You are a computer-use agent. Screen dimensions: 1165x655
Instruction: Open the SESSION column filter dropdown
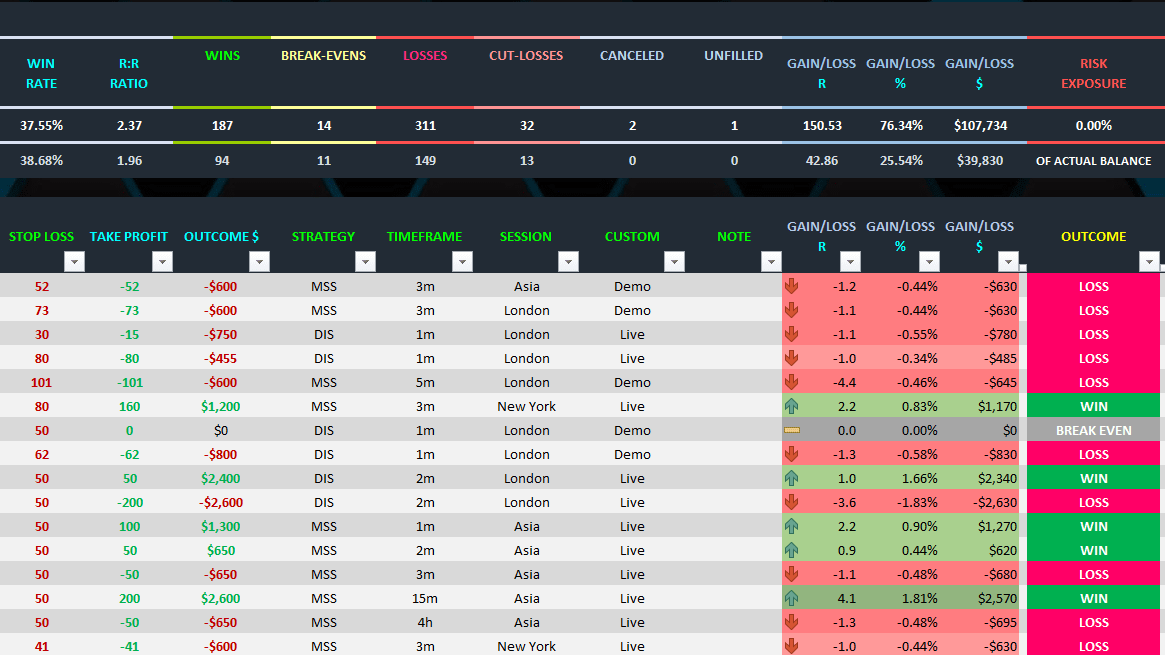pos(568,261)
